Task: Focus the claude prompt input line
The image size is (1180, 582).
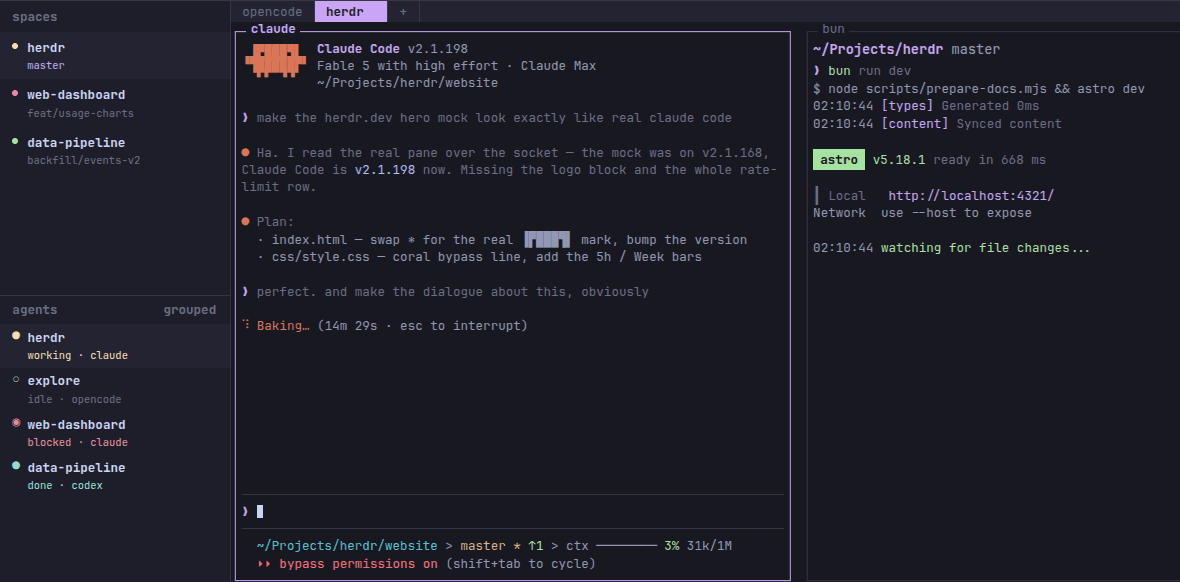Action: (512, 511)
